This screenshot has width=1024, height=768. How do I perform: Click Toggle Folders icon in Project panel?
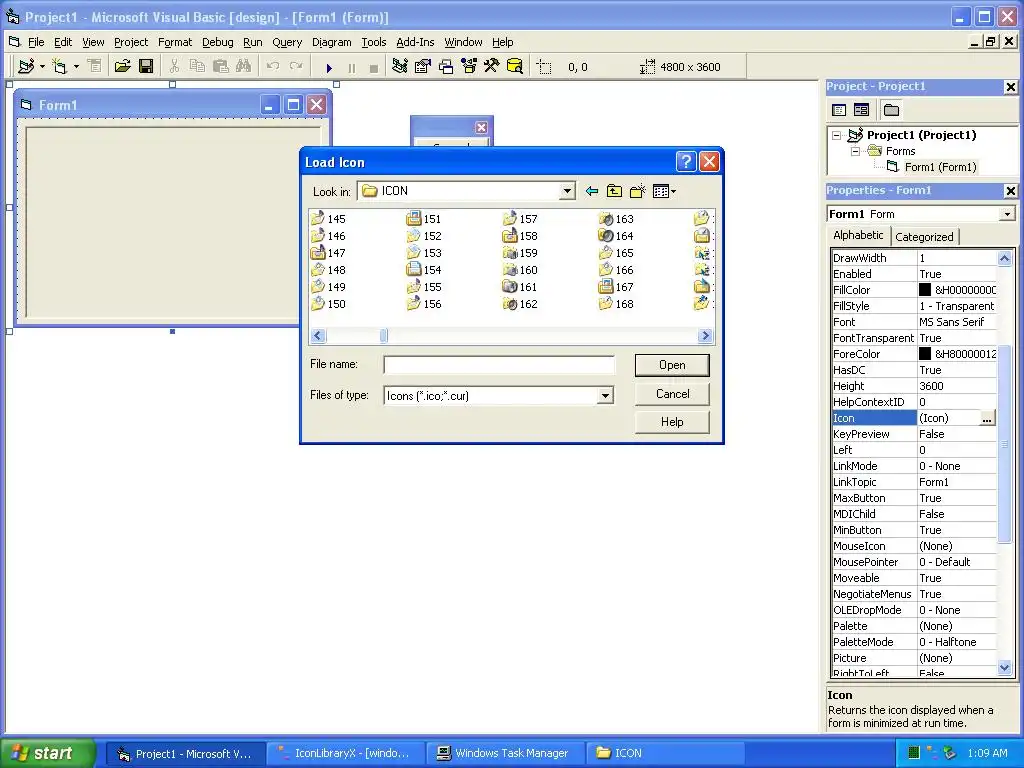[x=891, y=110]
